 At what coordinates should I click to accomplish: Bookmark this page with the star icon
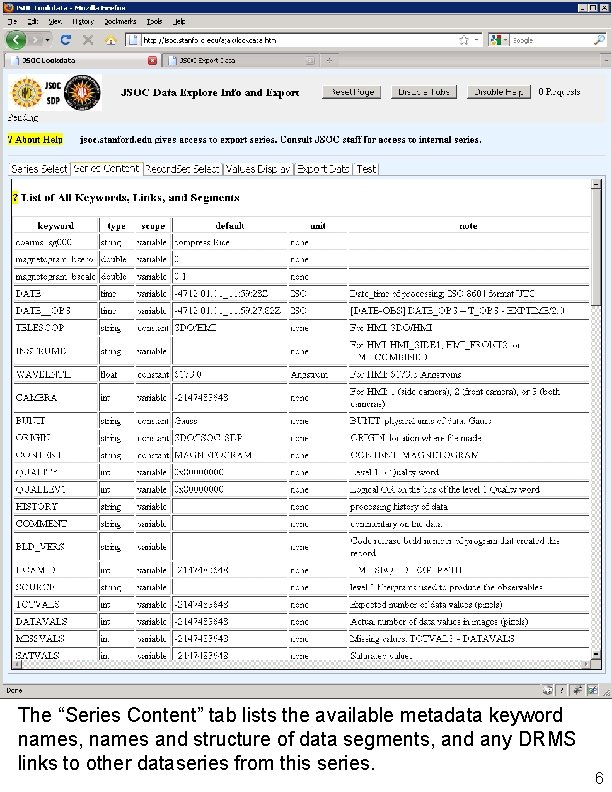pos(464,40)
